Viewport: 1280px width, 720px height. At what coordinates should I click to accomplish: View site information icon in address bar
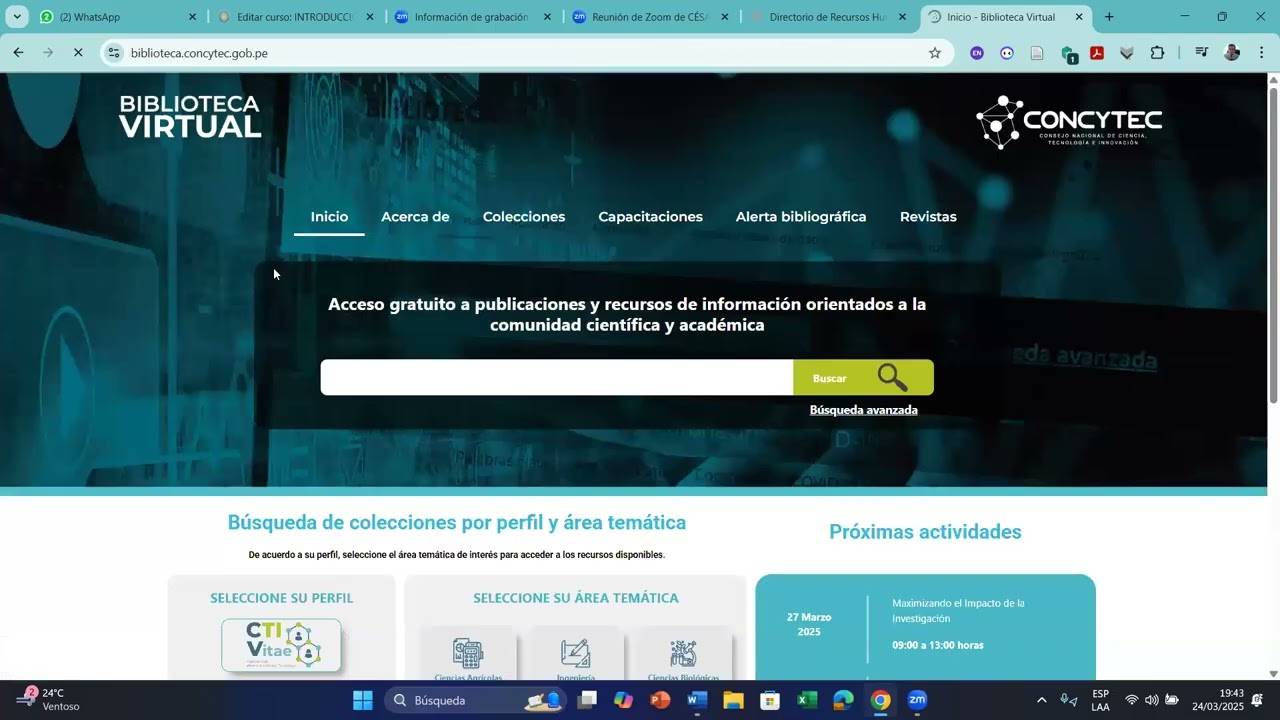[114, 53]
